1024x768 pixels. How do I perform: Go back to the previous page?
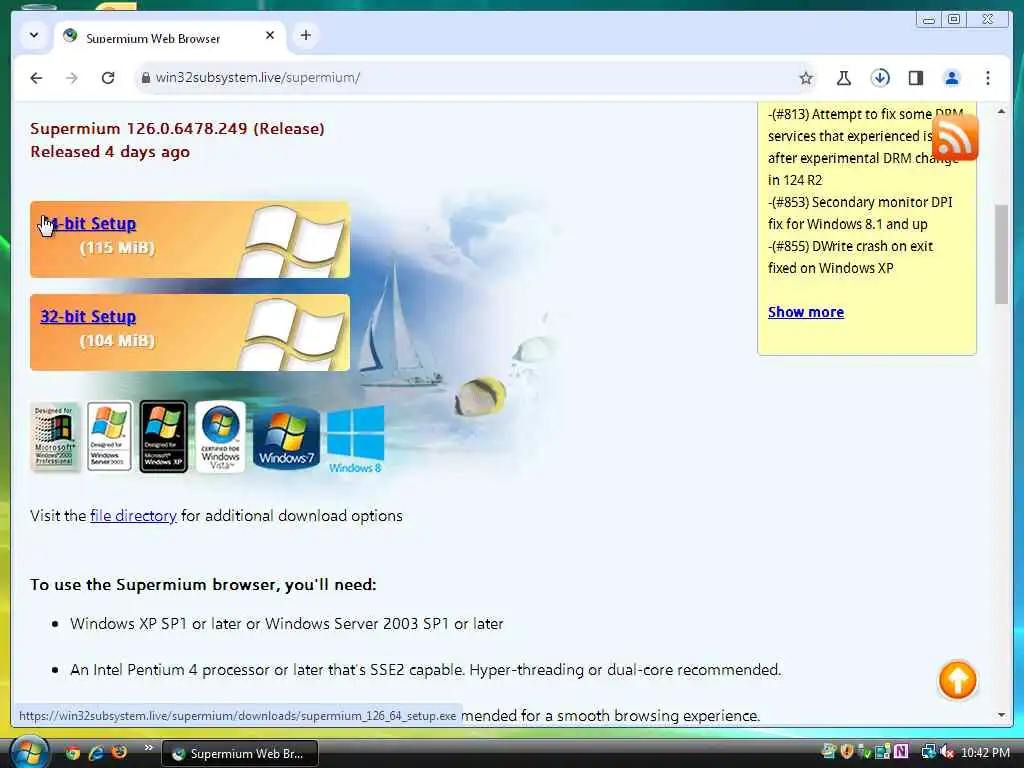(x=36, y=78)
